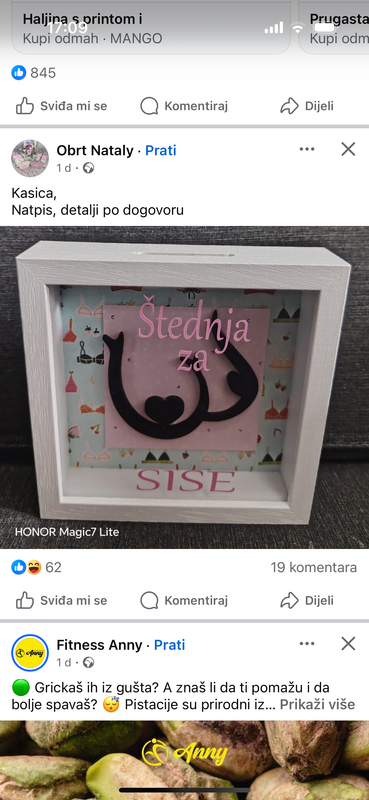Open Fitness Anny profile avatar
The image size is (369, 800).
click(x=30, y=653)
